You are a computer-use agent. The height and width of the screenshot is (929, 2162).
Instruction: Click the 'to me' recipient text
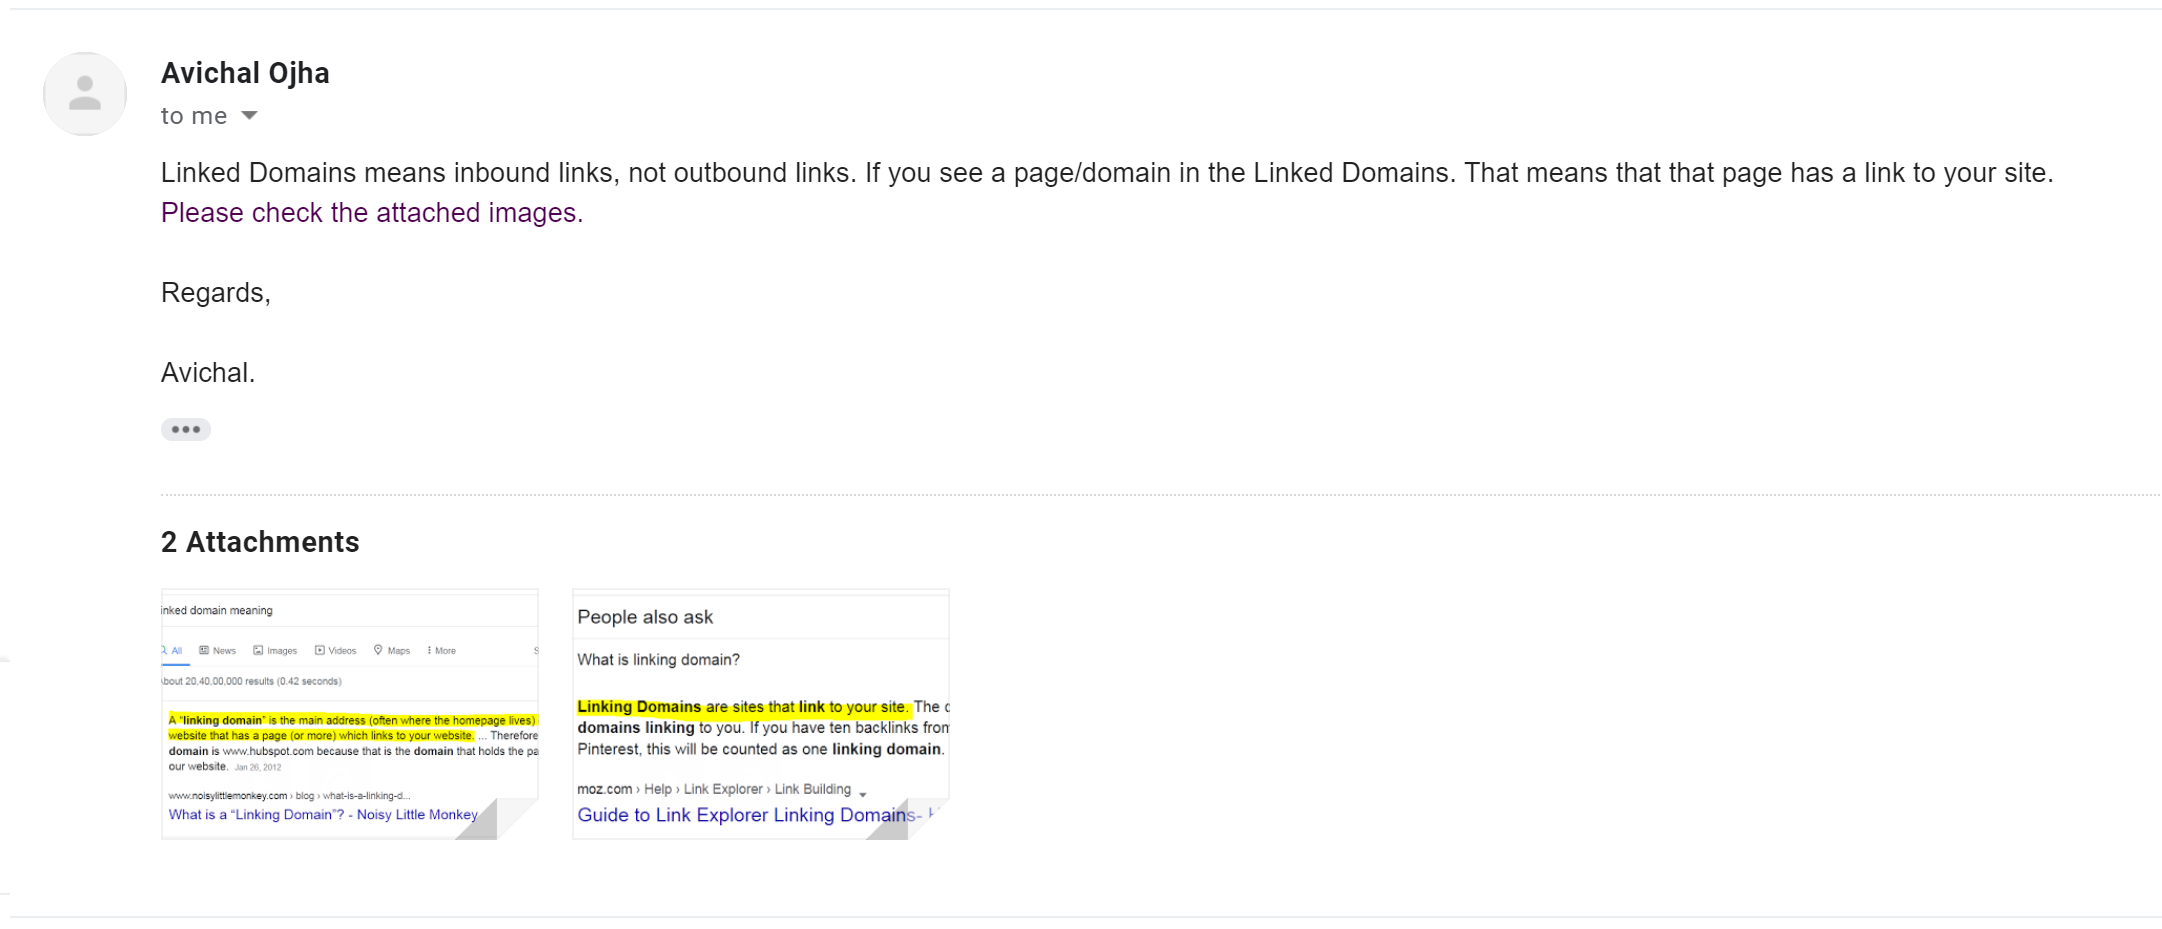click(x=194, y=116)
